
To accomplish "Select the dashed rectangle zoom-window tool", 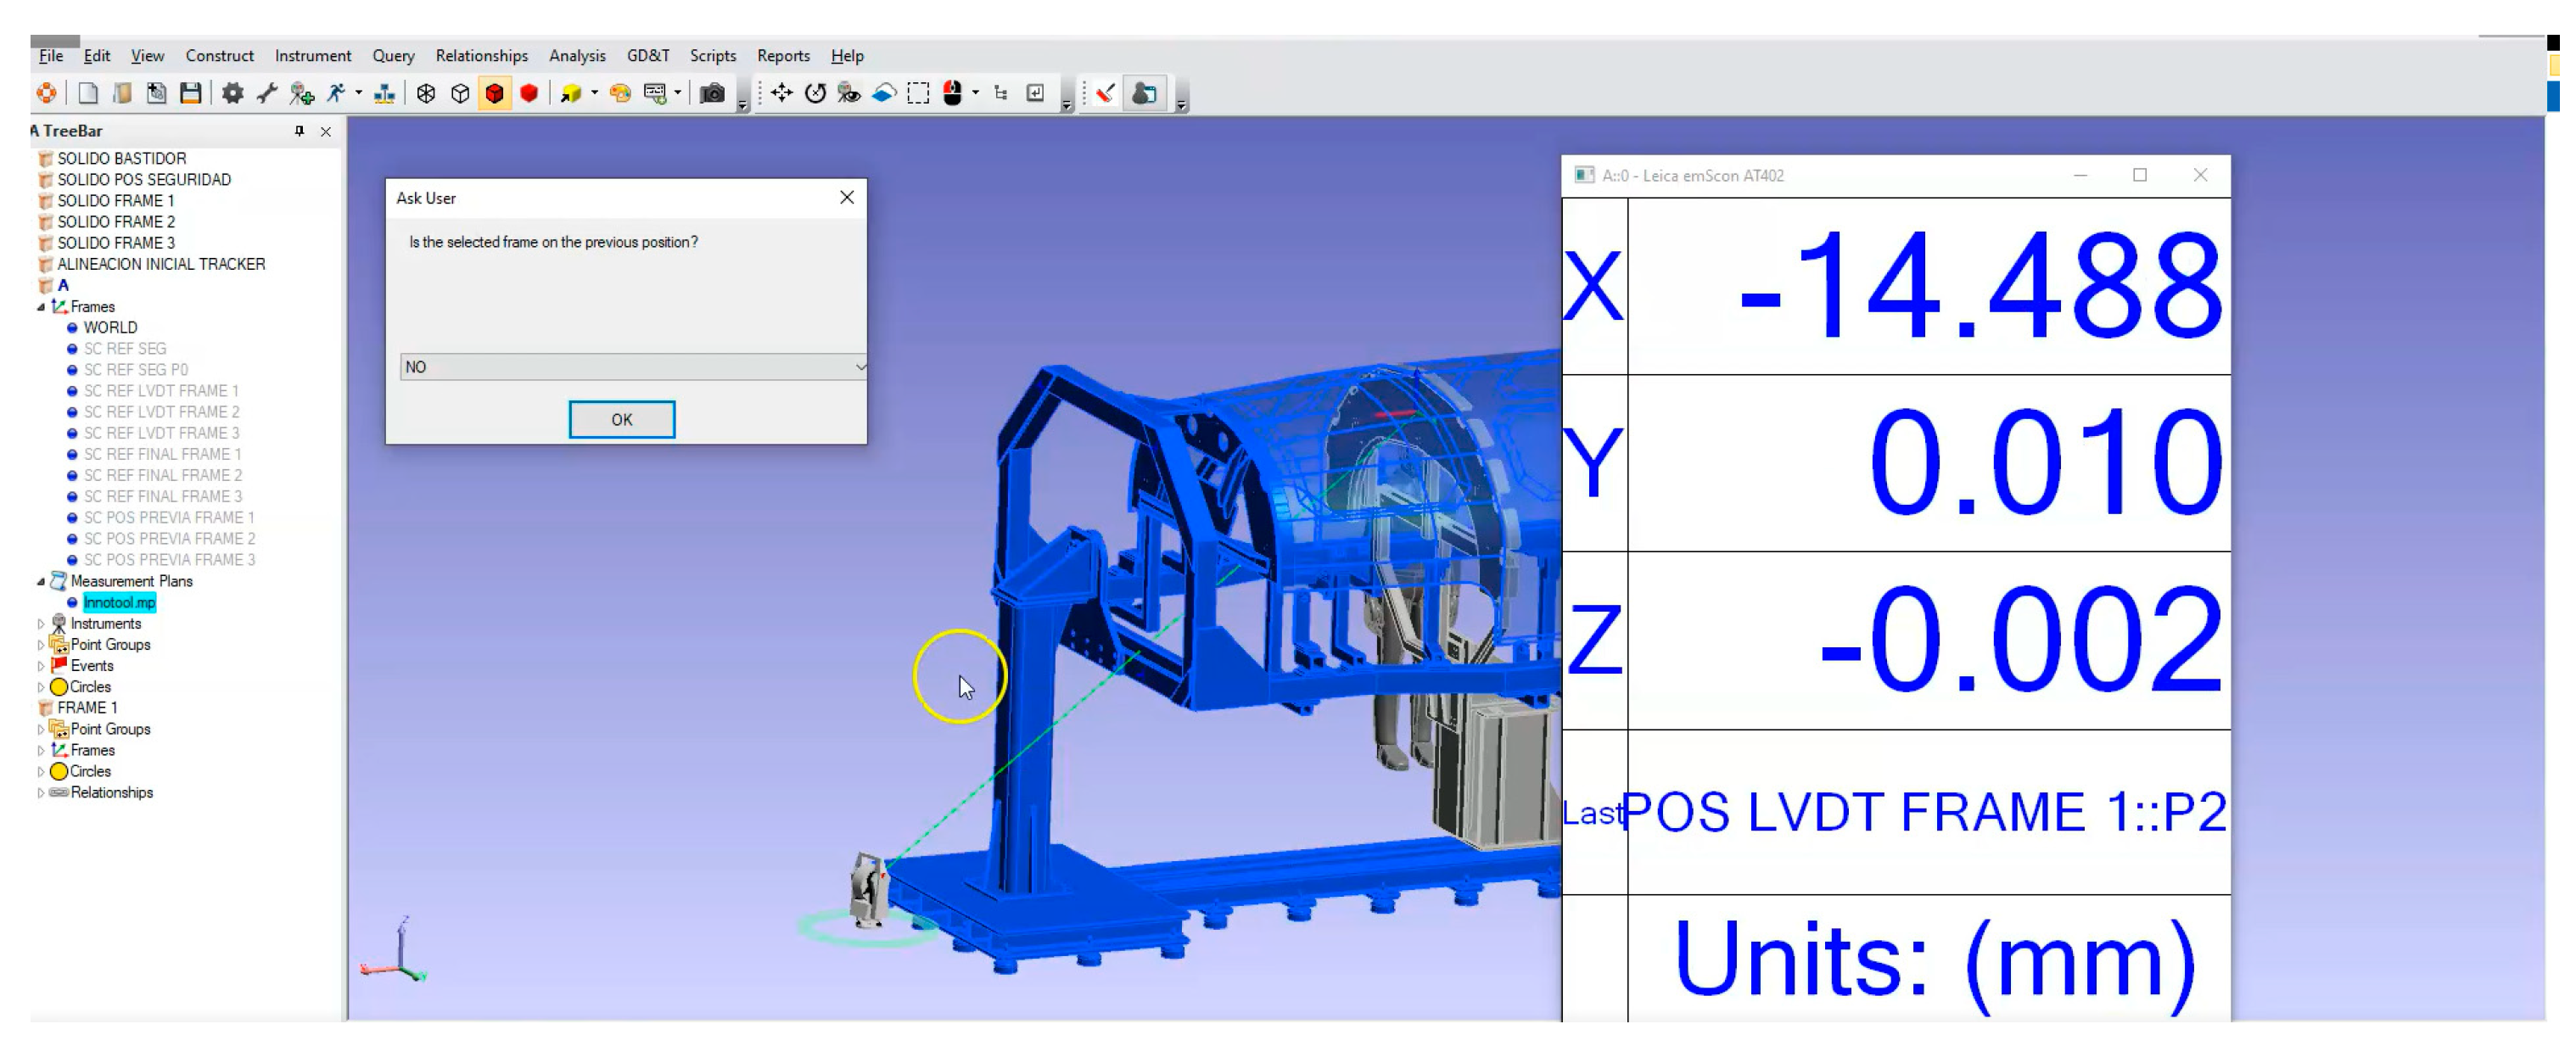I will pyautogui.click(x=918, y=94).
